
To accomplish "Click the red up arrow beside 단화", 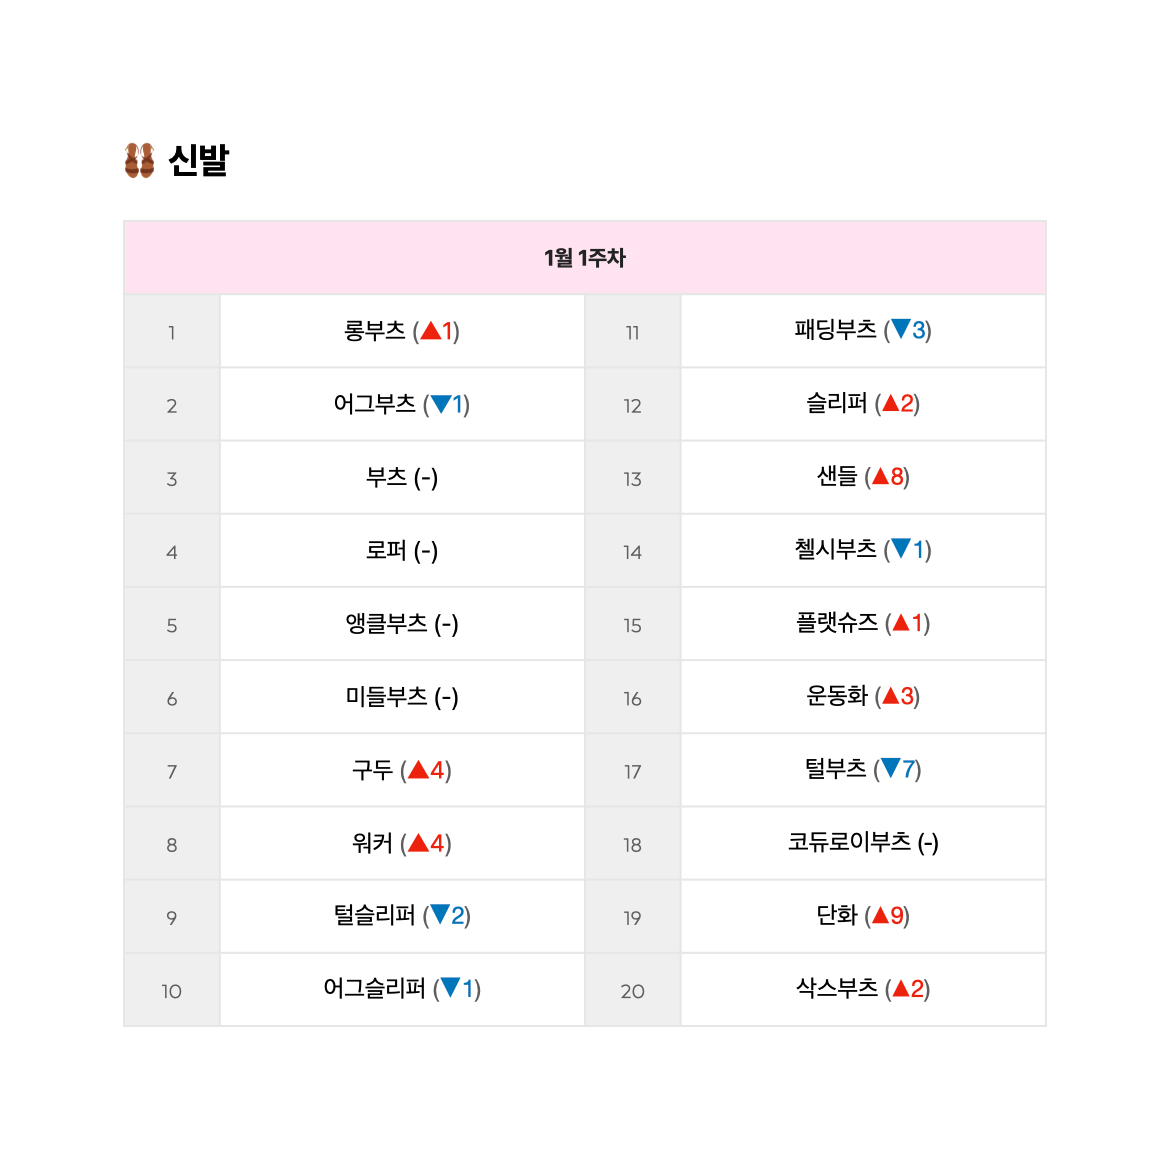I will click(x=881, y=915).
